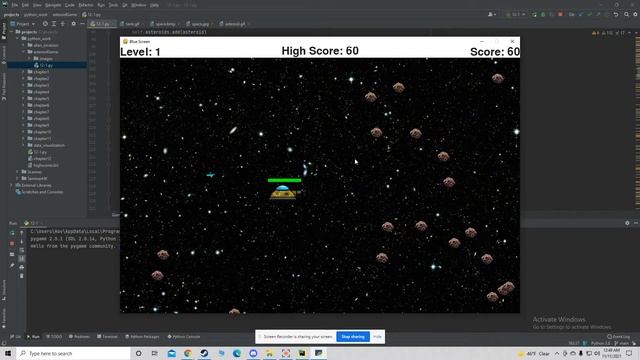Hide the Project panel with minus icon

(x=82, y=24)
